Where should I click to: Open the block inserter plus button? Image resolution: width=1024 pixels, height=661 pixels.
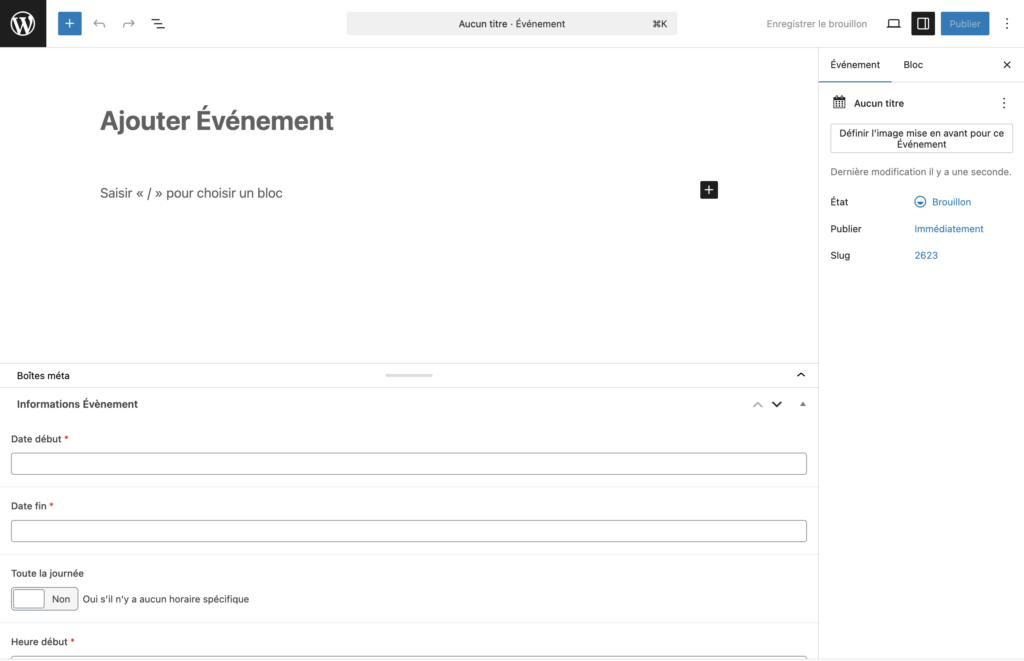point(70,24)
